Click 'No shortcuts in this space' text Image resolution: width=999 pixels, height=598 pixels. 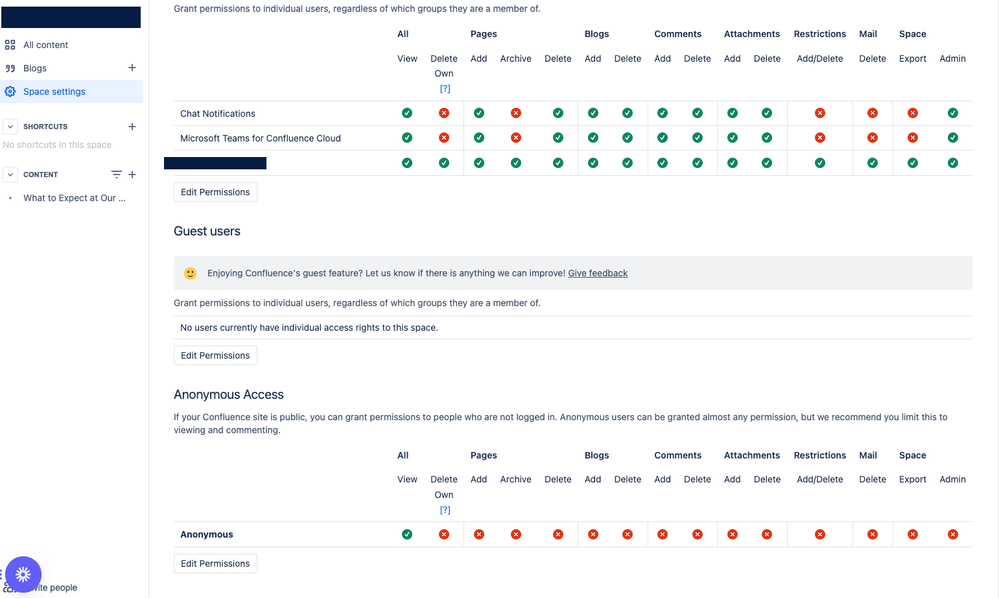tap(57, 145)
